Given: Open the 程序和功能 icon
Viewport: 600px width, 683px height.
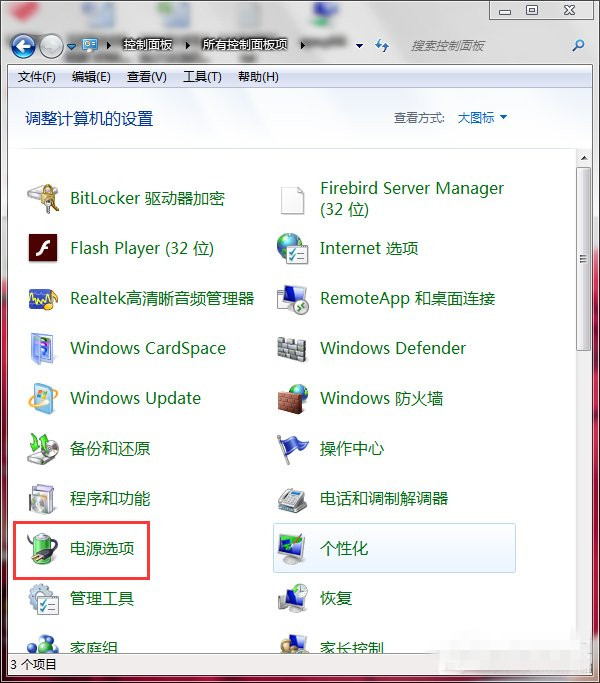Looking at the screenshot, I should (x=43, y=498).
